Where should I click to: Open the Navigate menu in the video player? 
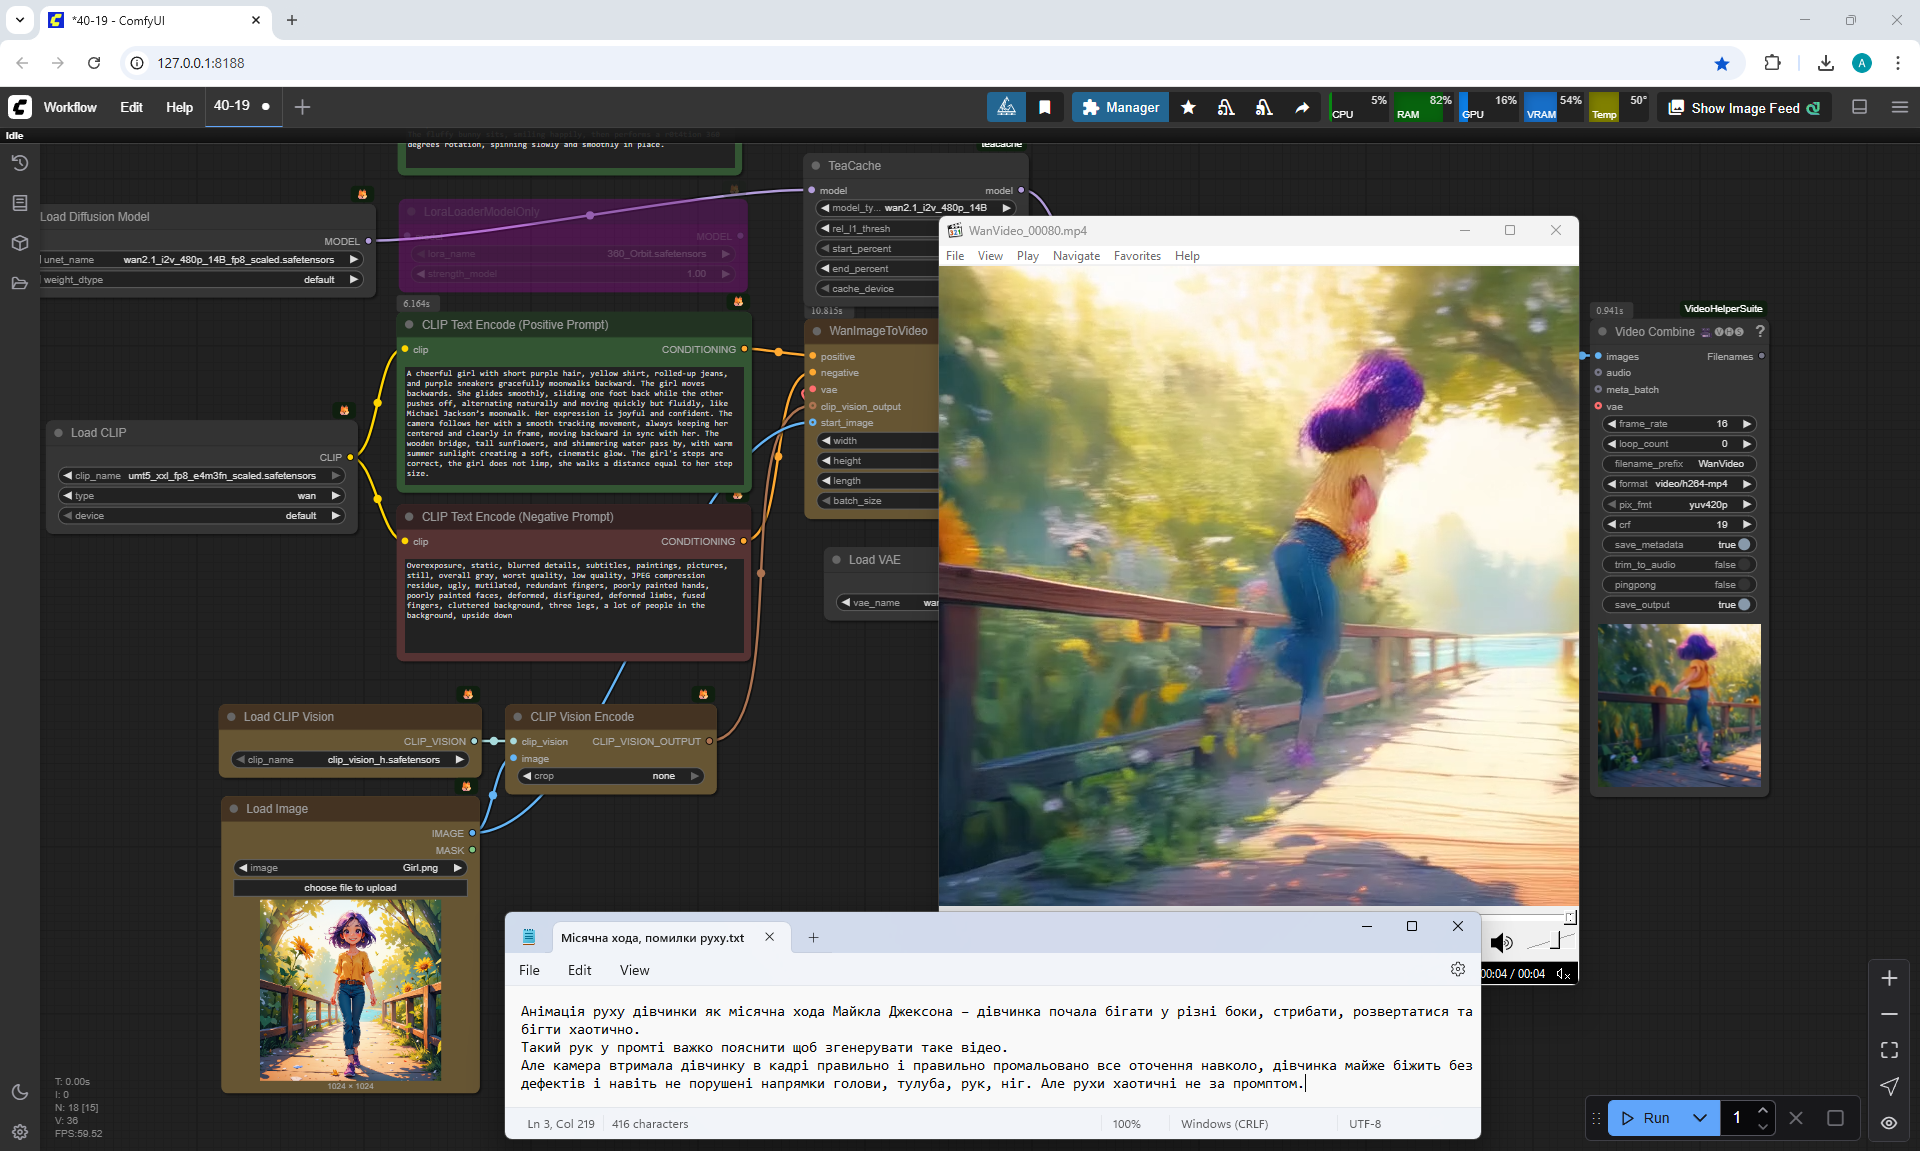coord(1076,256)
